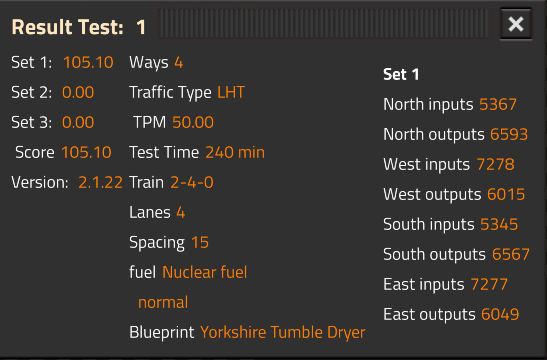
Task: Close the Result Test dialog
Action: (516, 24)
